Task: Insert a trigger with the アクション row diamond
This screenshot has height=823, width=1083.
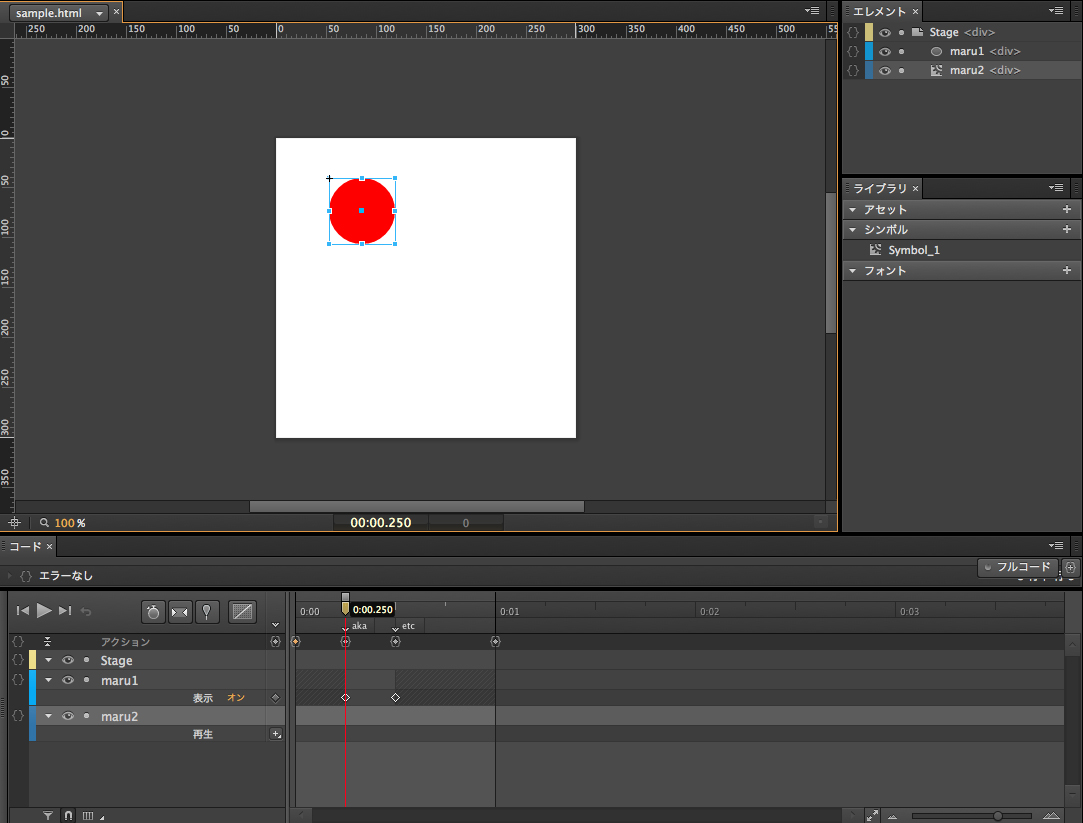Action: click(275, 641)
